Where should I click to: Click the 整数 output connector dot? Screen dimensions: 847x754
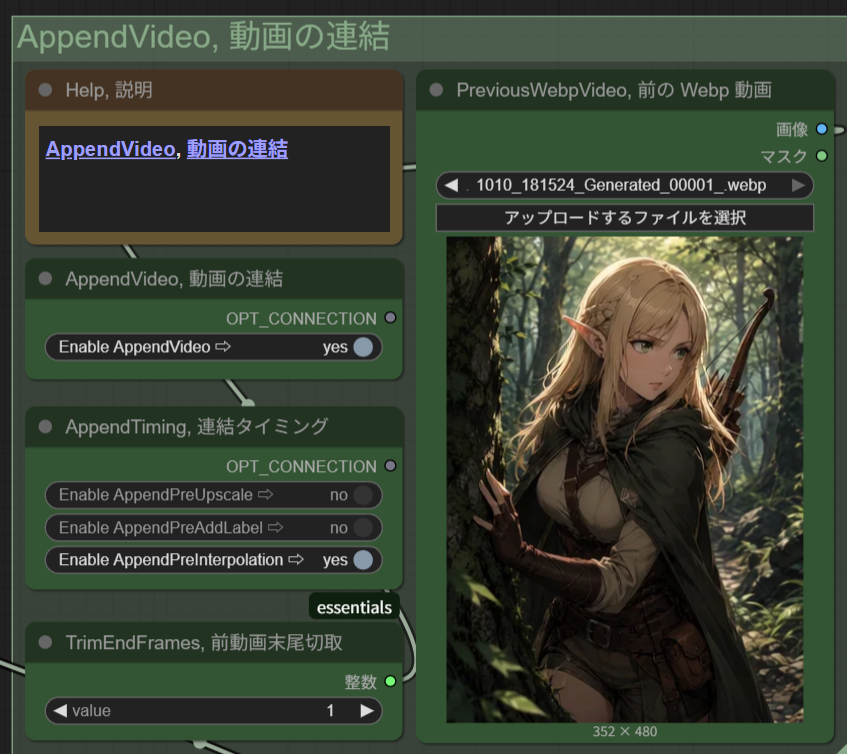point(390,681)
